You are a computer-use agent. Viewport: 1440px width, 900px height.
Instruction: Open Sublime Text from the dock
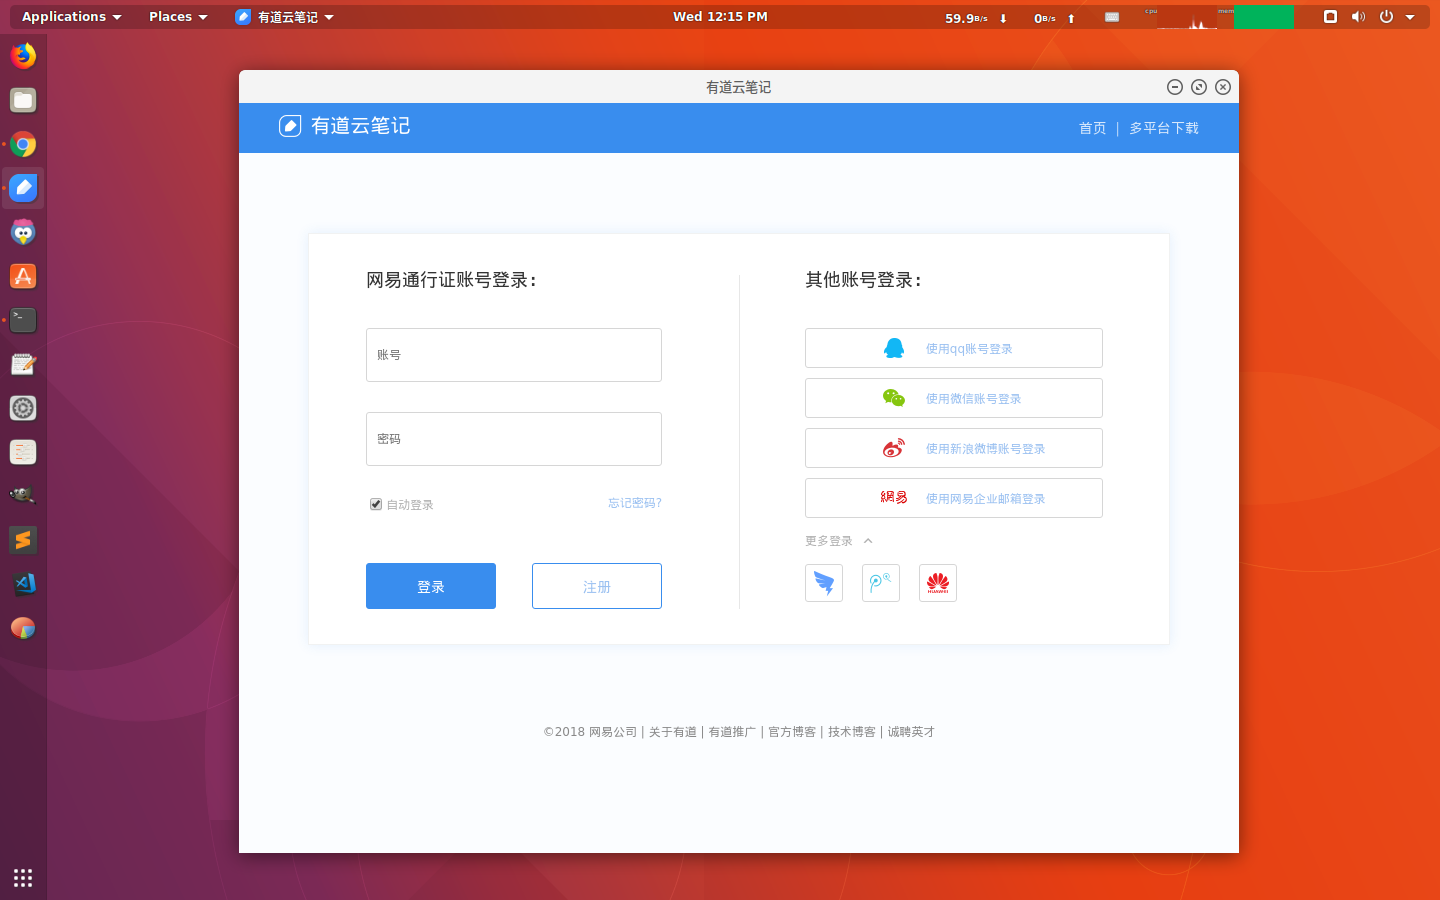tap(23, 540)
